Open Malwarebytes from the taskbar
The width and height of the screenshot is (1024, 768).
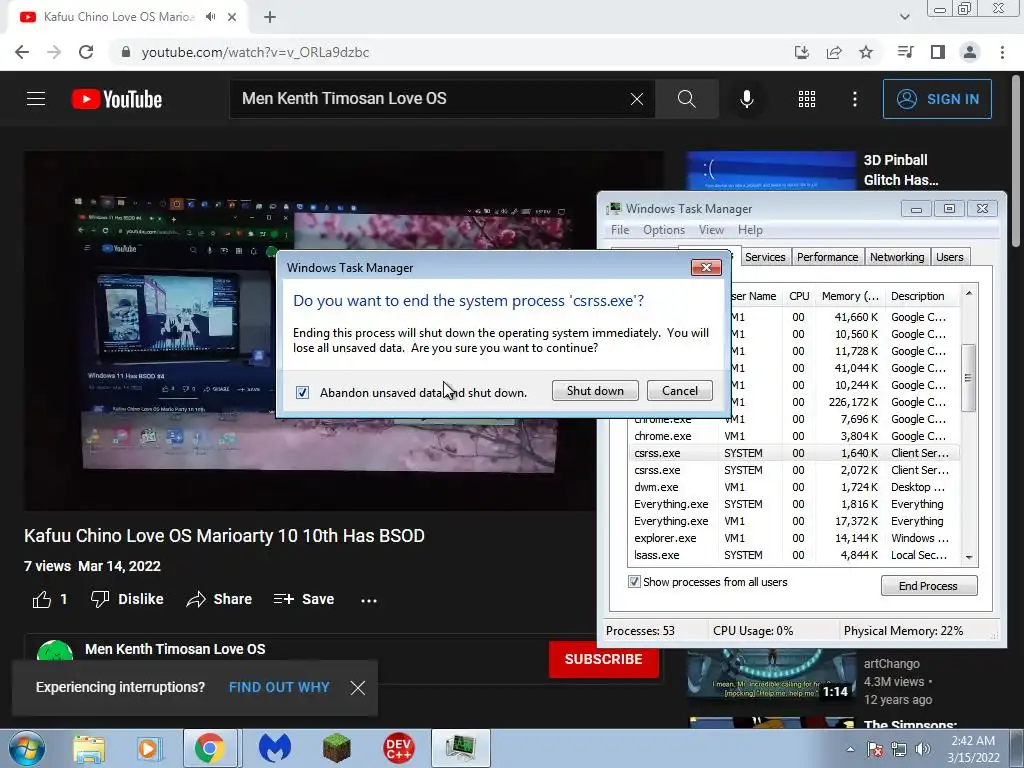(275, 748)
